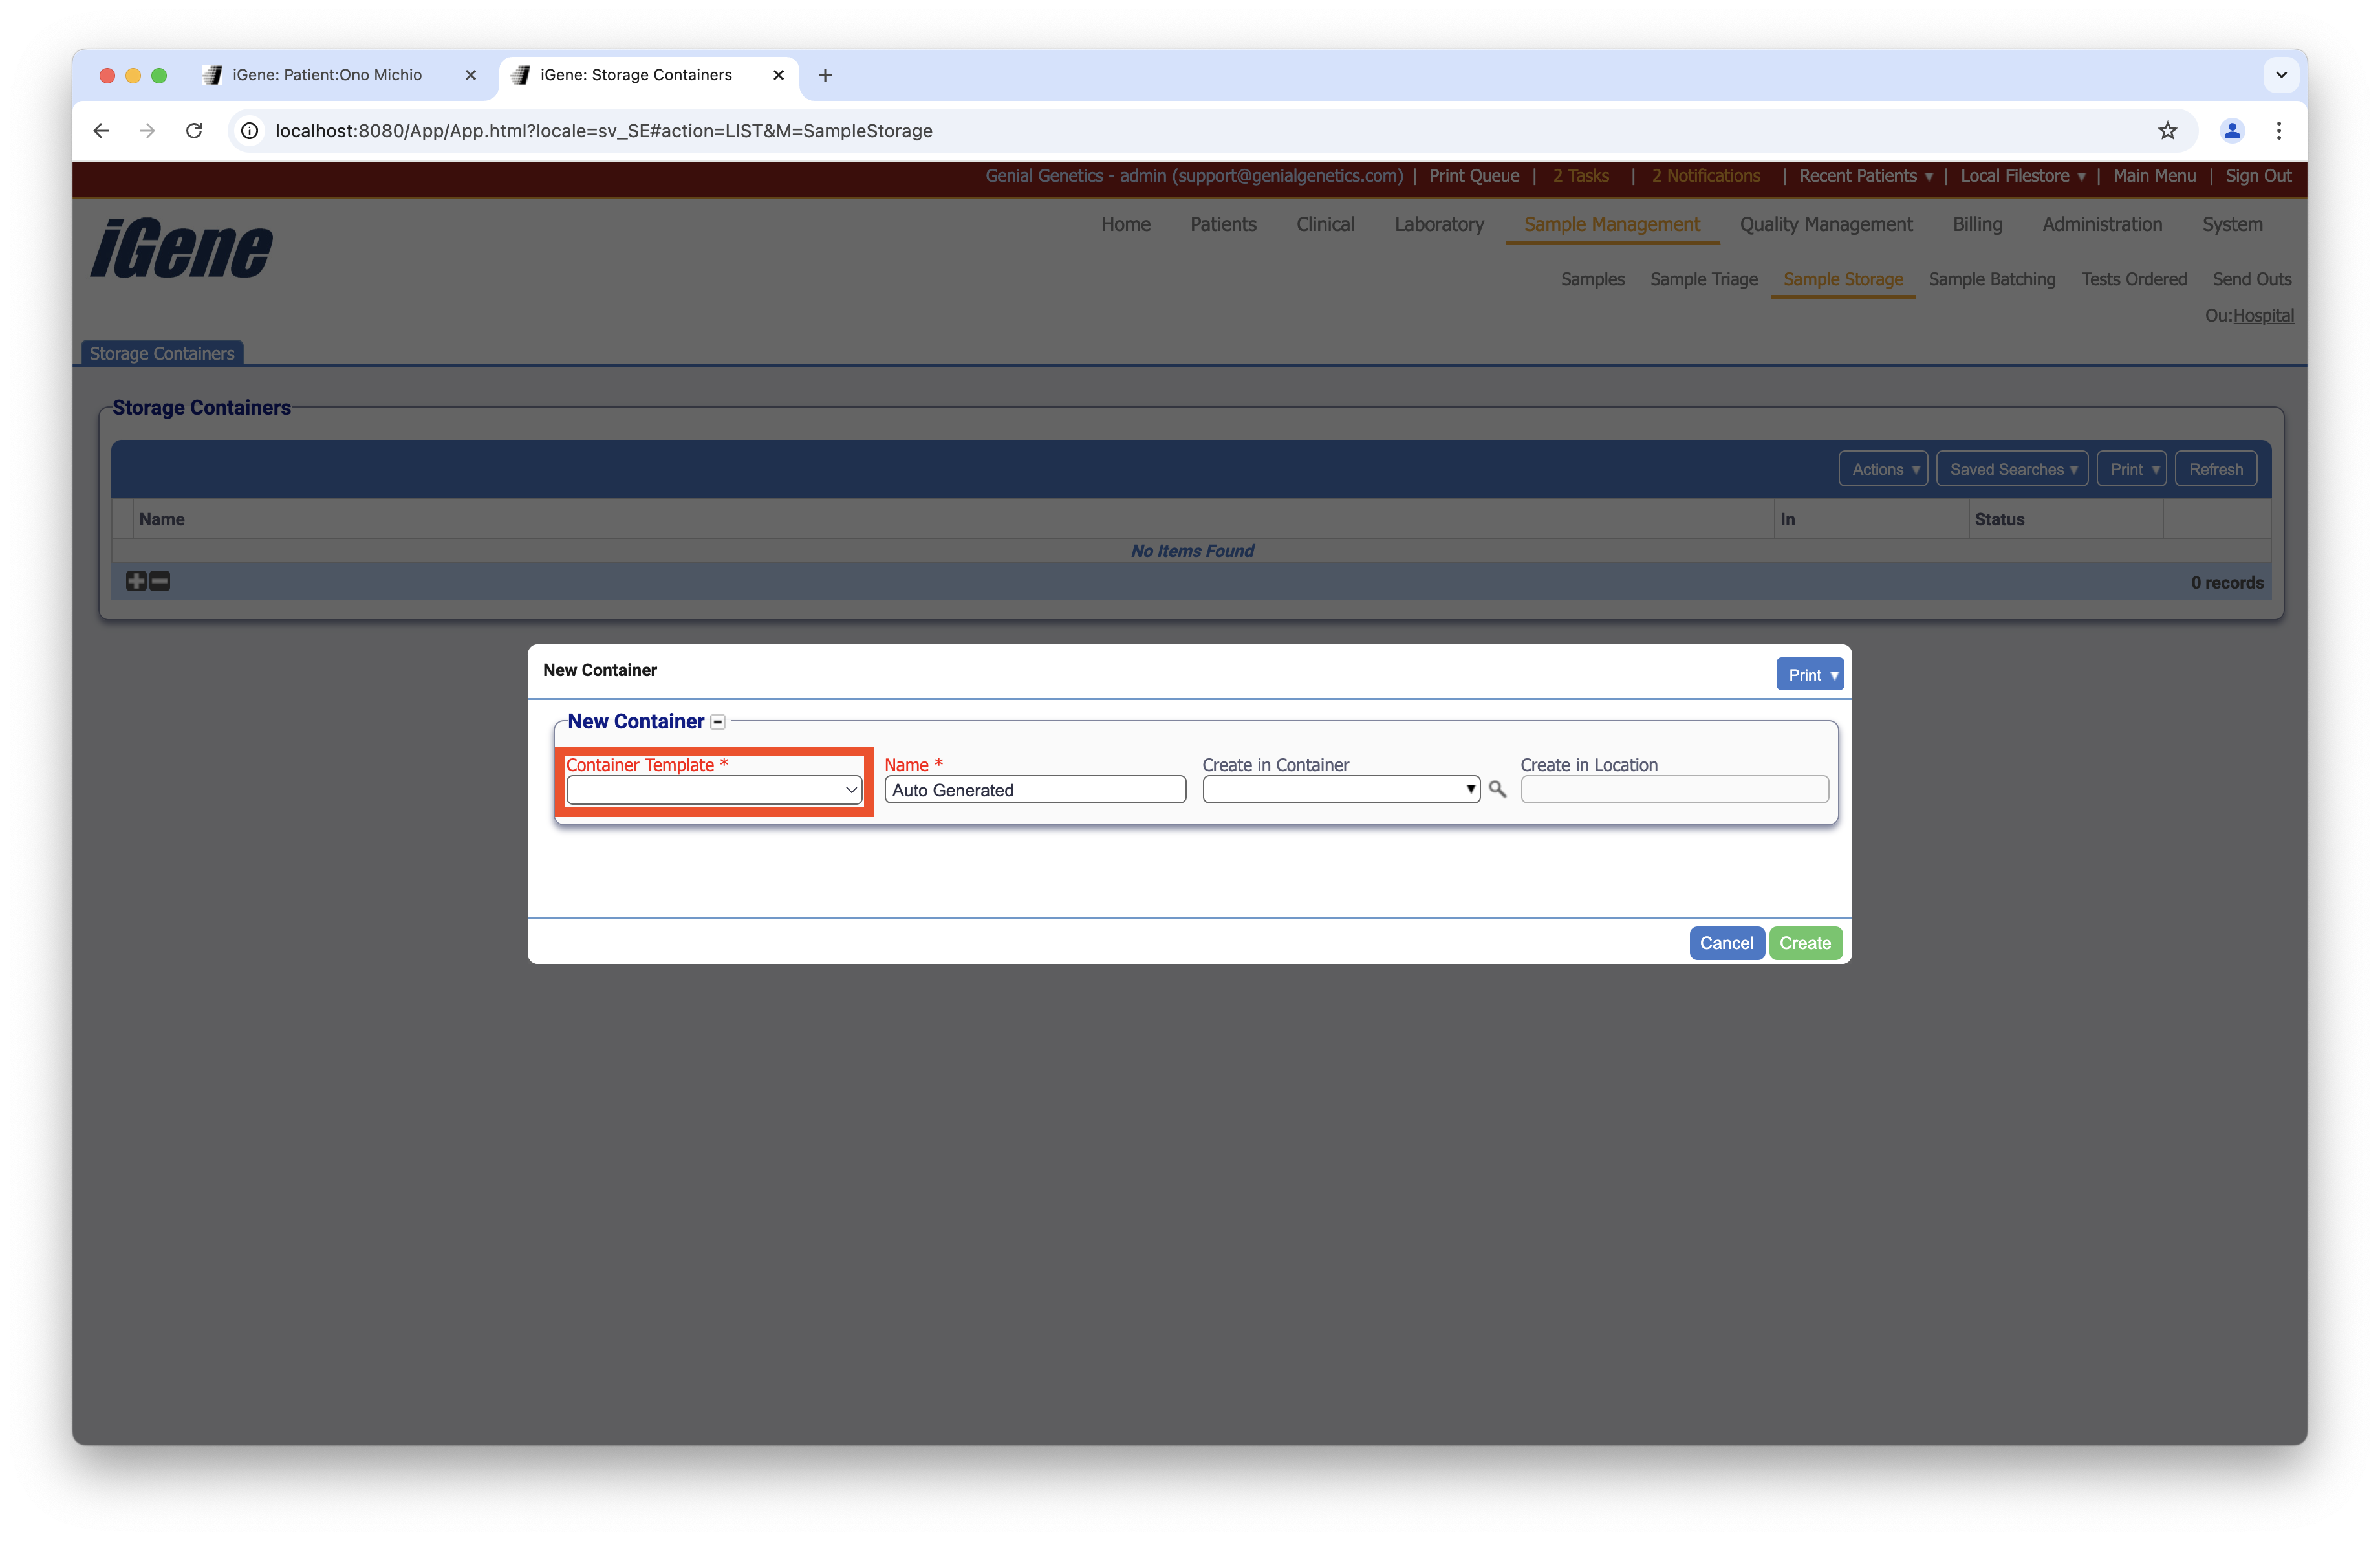The height and width of the screenshot is (1541, 2380).
Task: Click the Name field containing Auto Generated
Action: (1034, 789)
